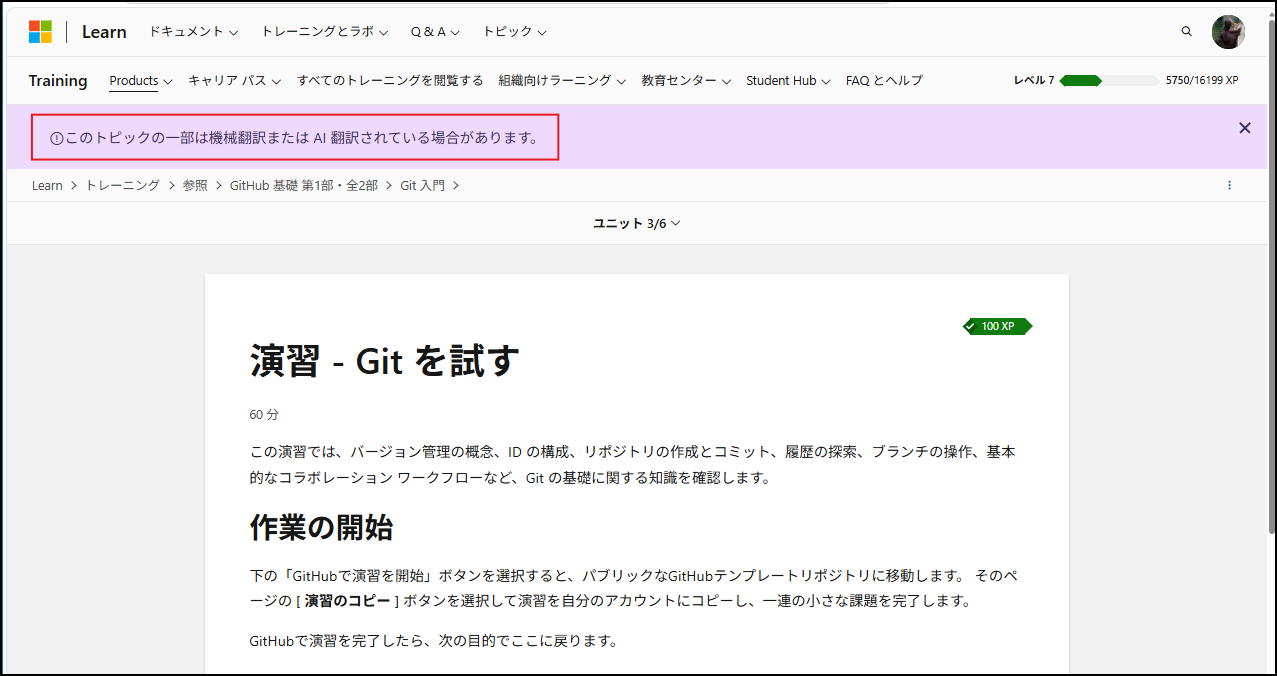Click the 60 分 duration text
Viewport: 1277px width, 676px height.
tap(264, 414)
